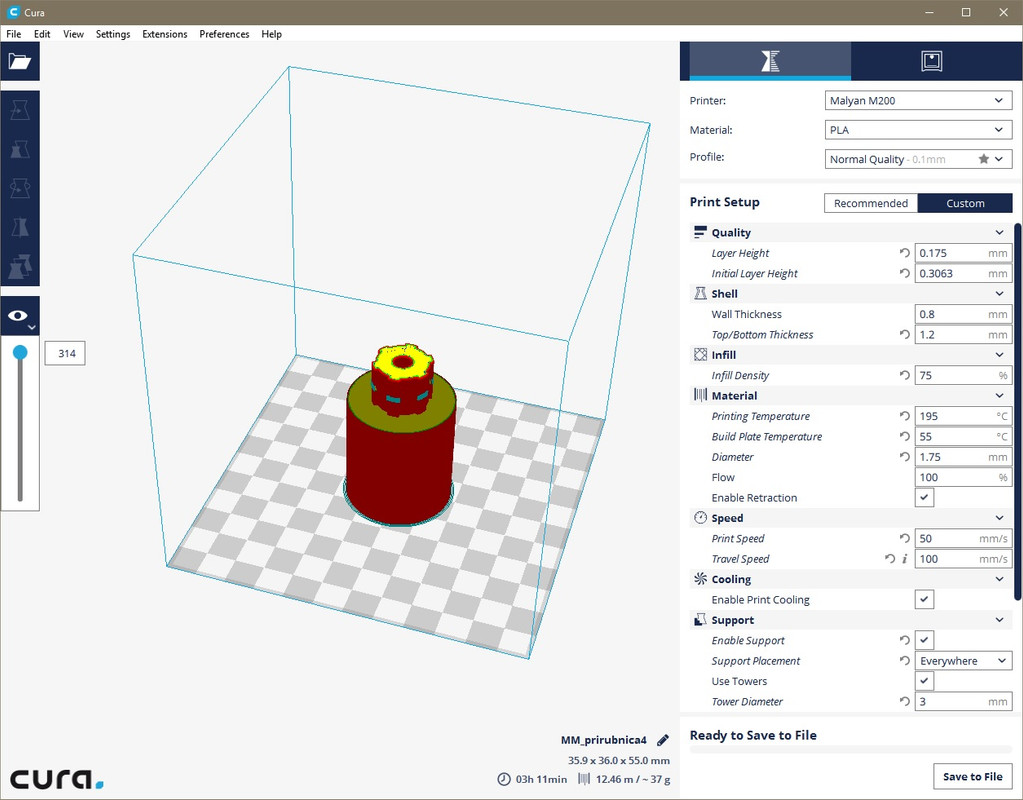The image size is (1023, 800).
Task: Toggle the Use Towers checkbox
Action: (x=924, y=681)
